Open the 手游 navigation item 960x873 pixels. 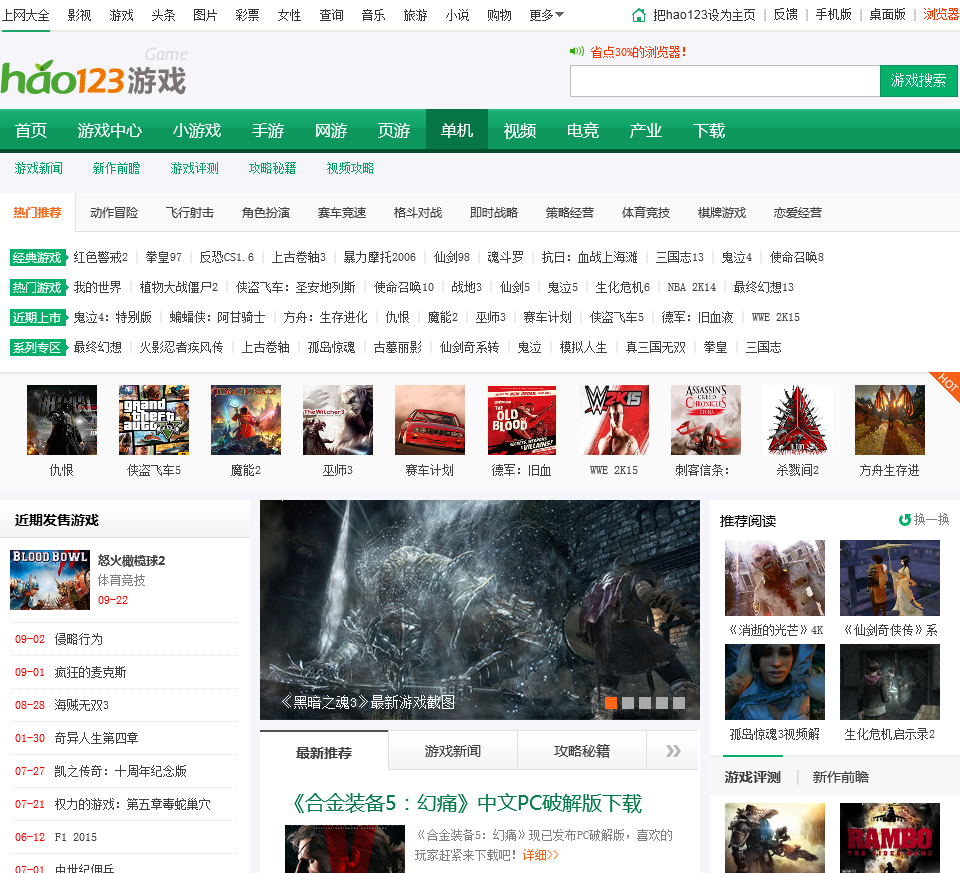click(268, 130)
